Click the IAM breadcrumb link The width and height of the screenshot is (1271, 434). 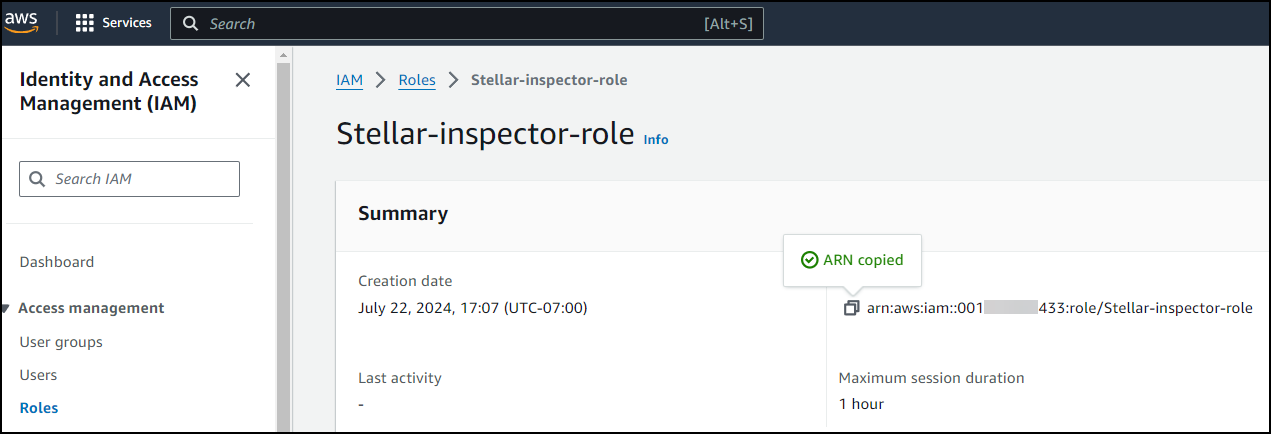tap(349, 80)
